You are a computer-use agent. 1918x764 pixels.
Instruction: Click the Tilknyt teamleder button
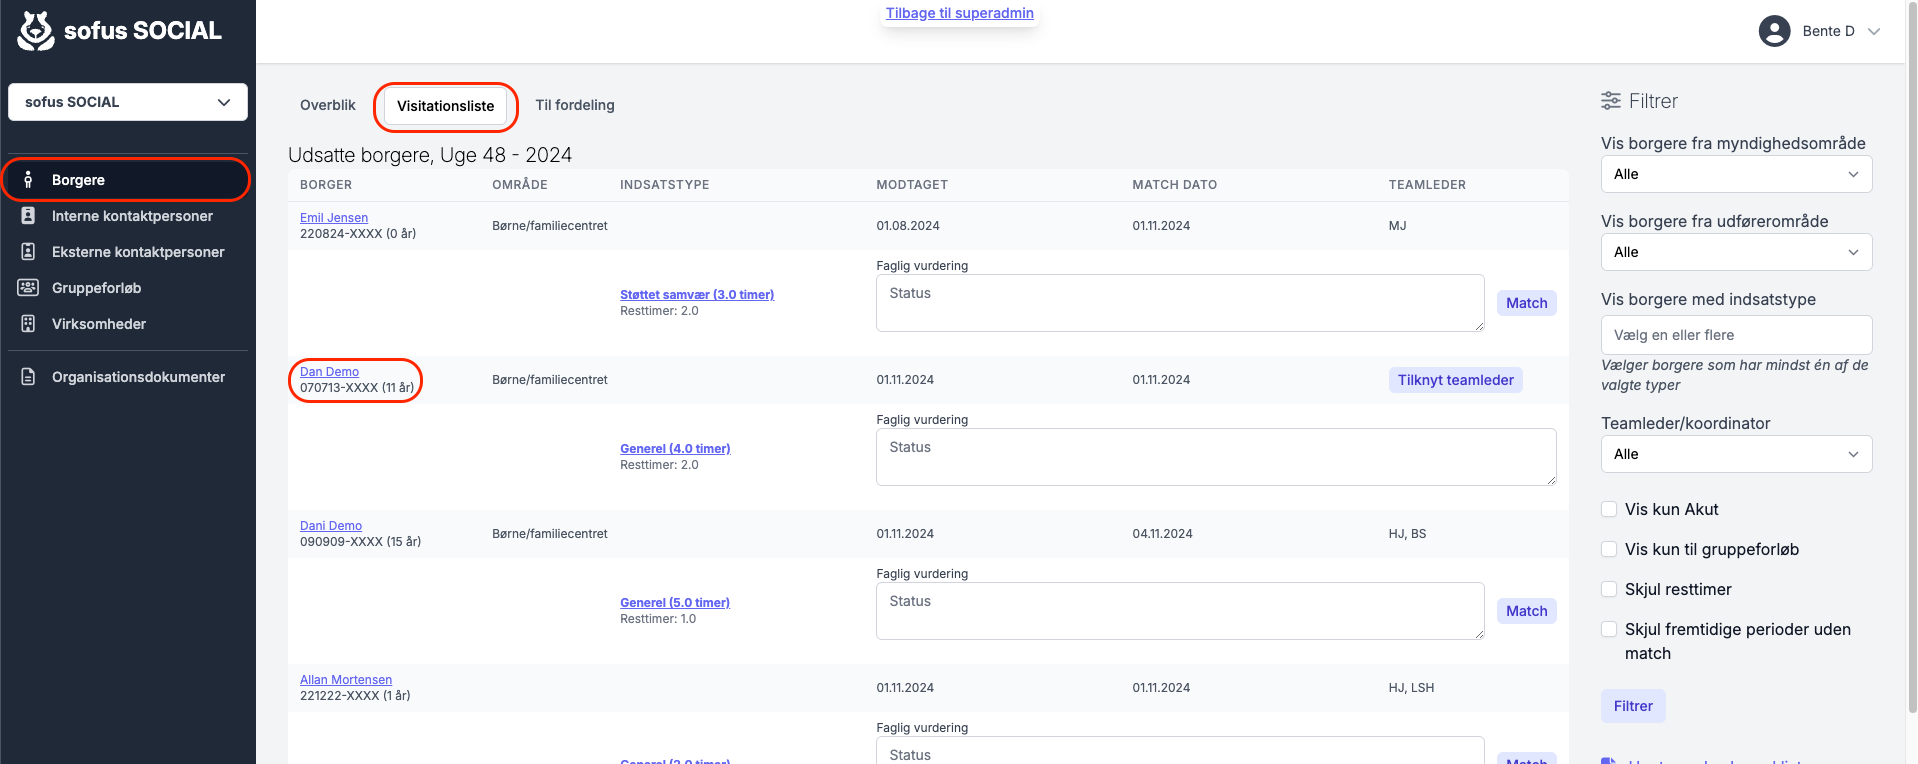(1455, 380)
